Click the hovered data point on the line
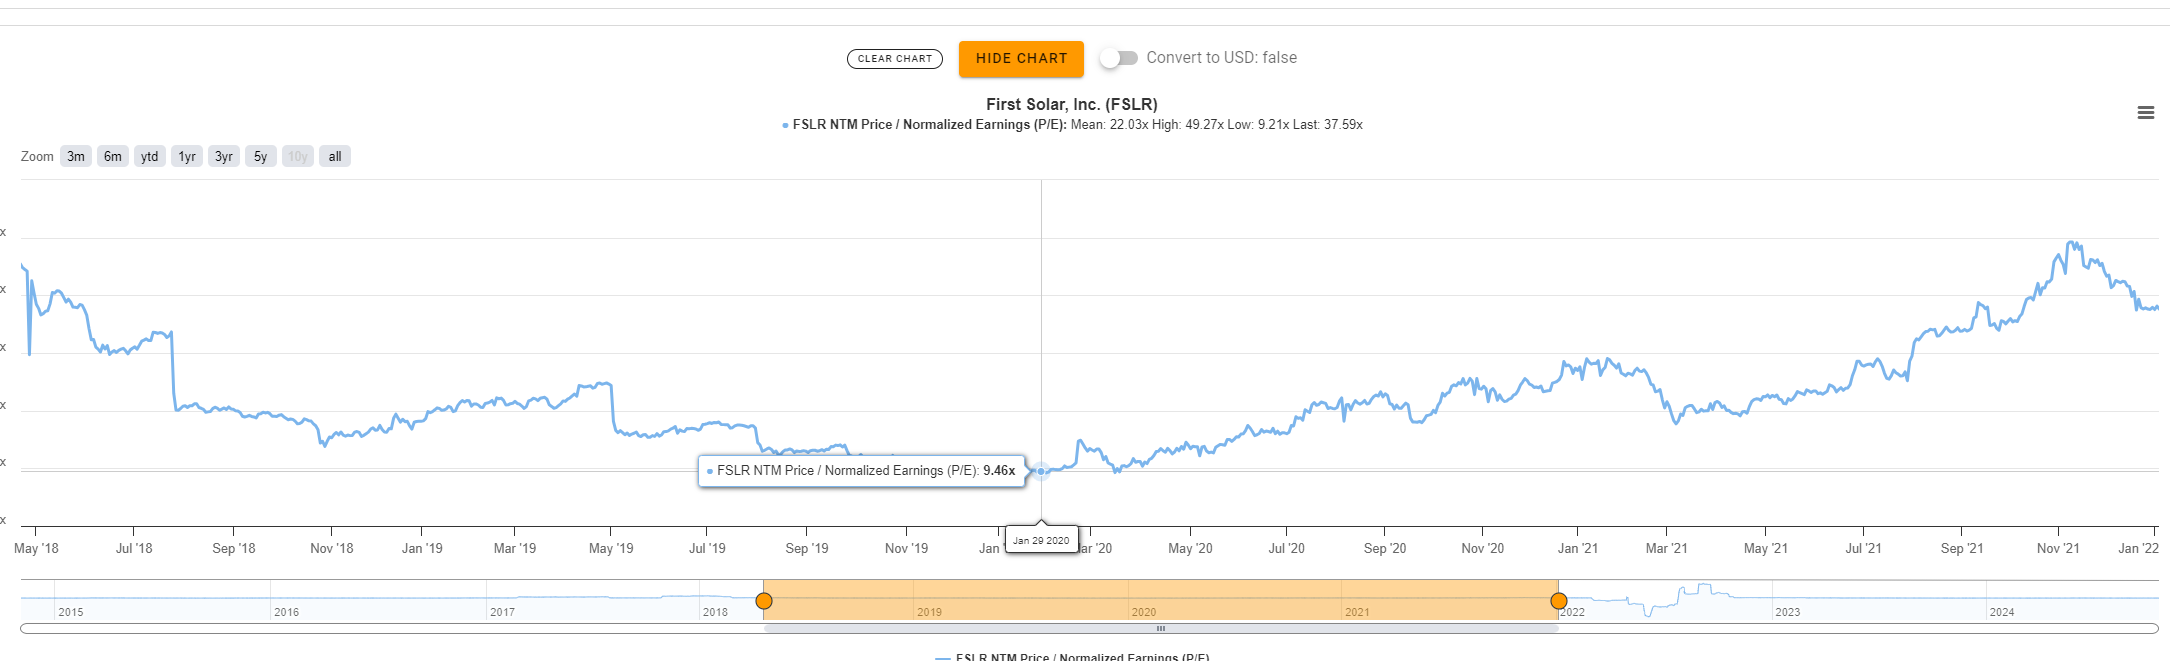2170x661 pixels. click(x=1041, y=470)
